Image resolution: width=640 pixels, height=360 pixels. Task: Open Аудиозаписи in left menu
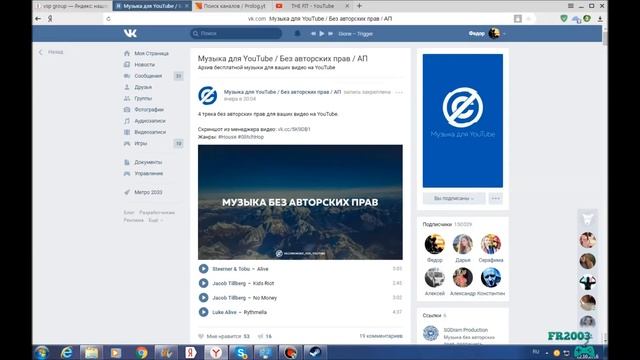(149, 121)
